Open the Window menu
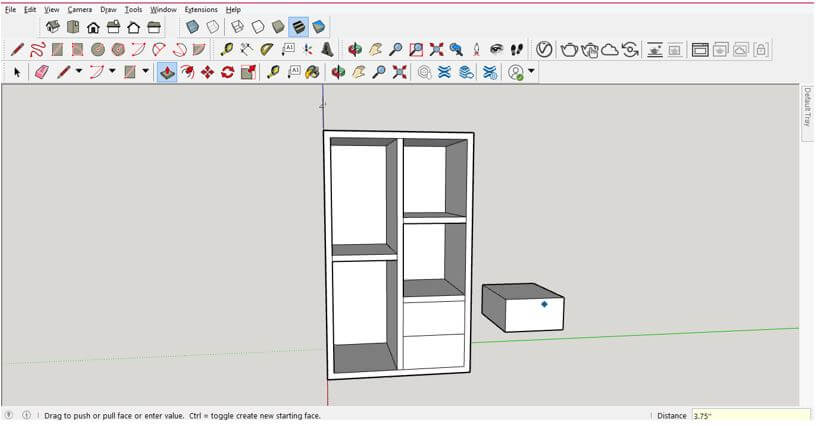The width and height of the screenshot is (819, 426). pos(163,9)
